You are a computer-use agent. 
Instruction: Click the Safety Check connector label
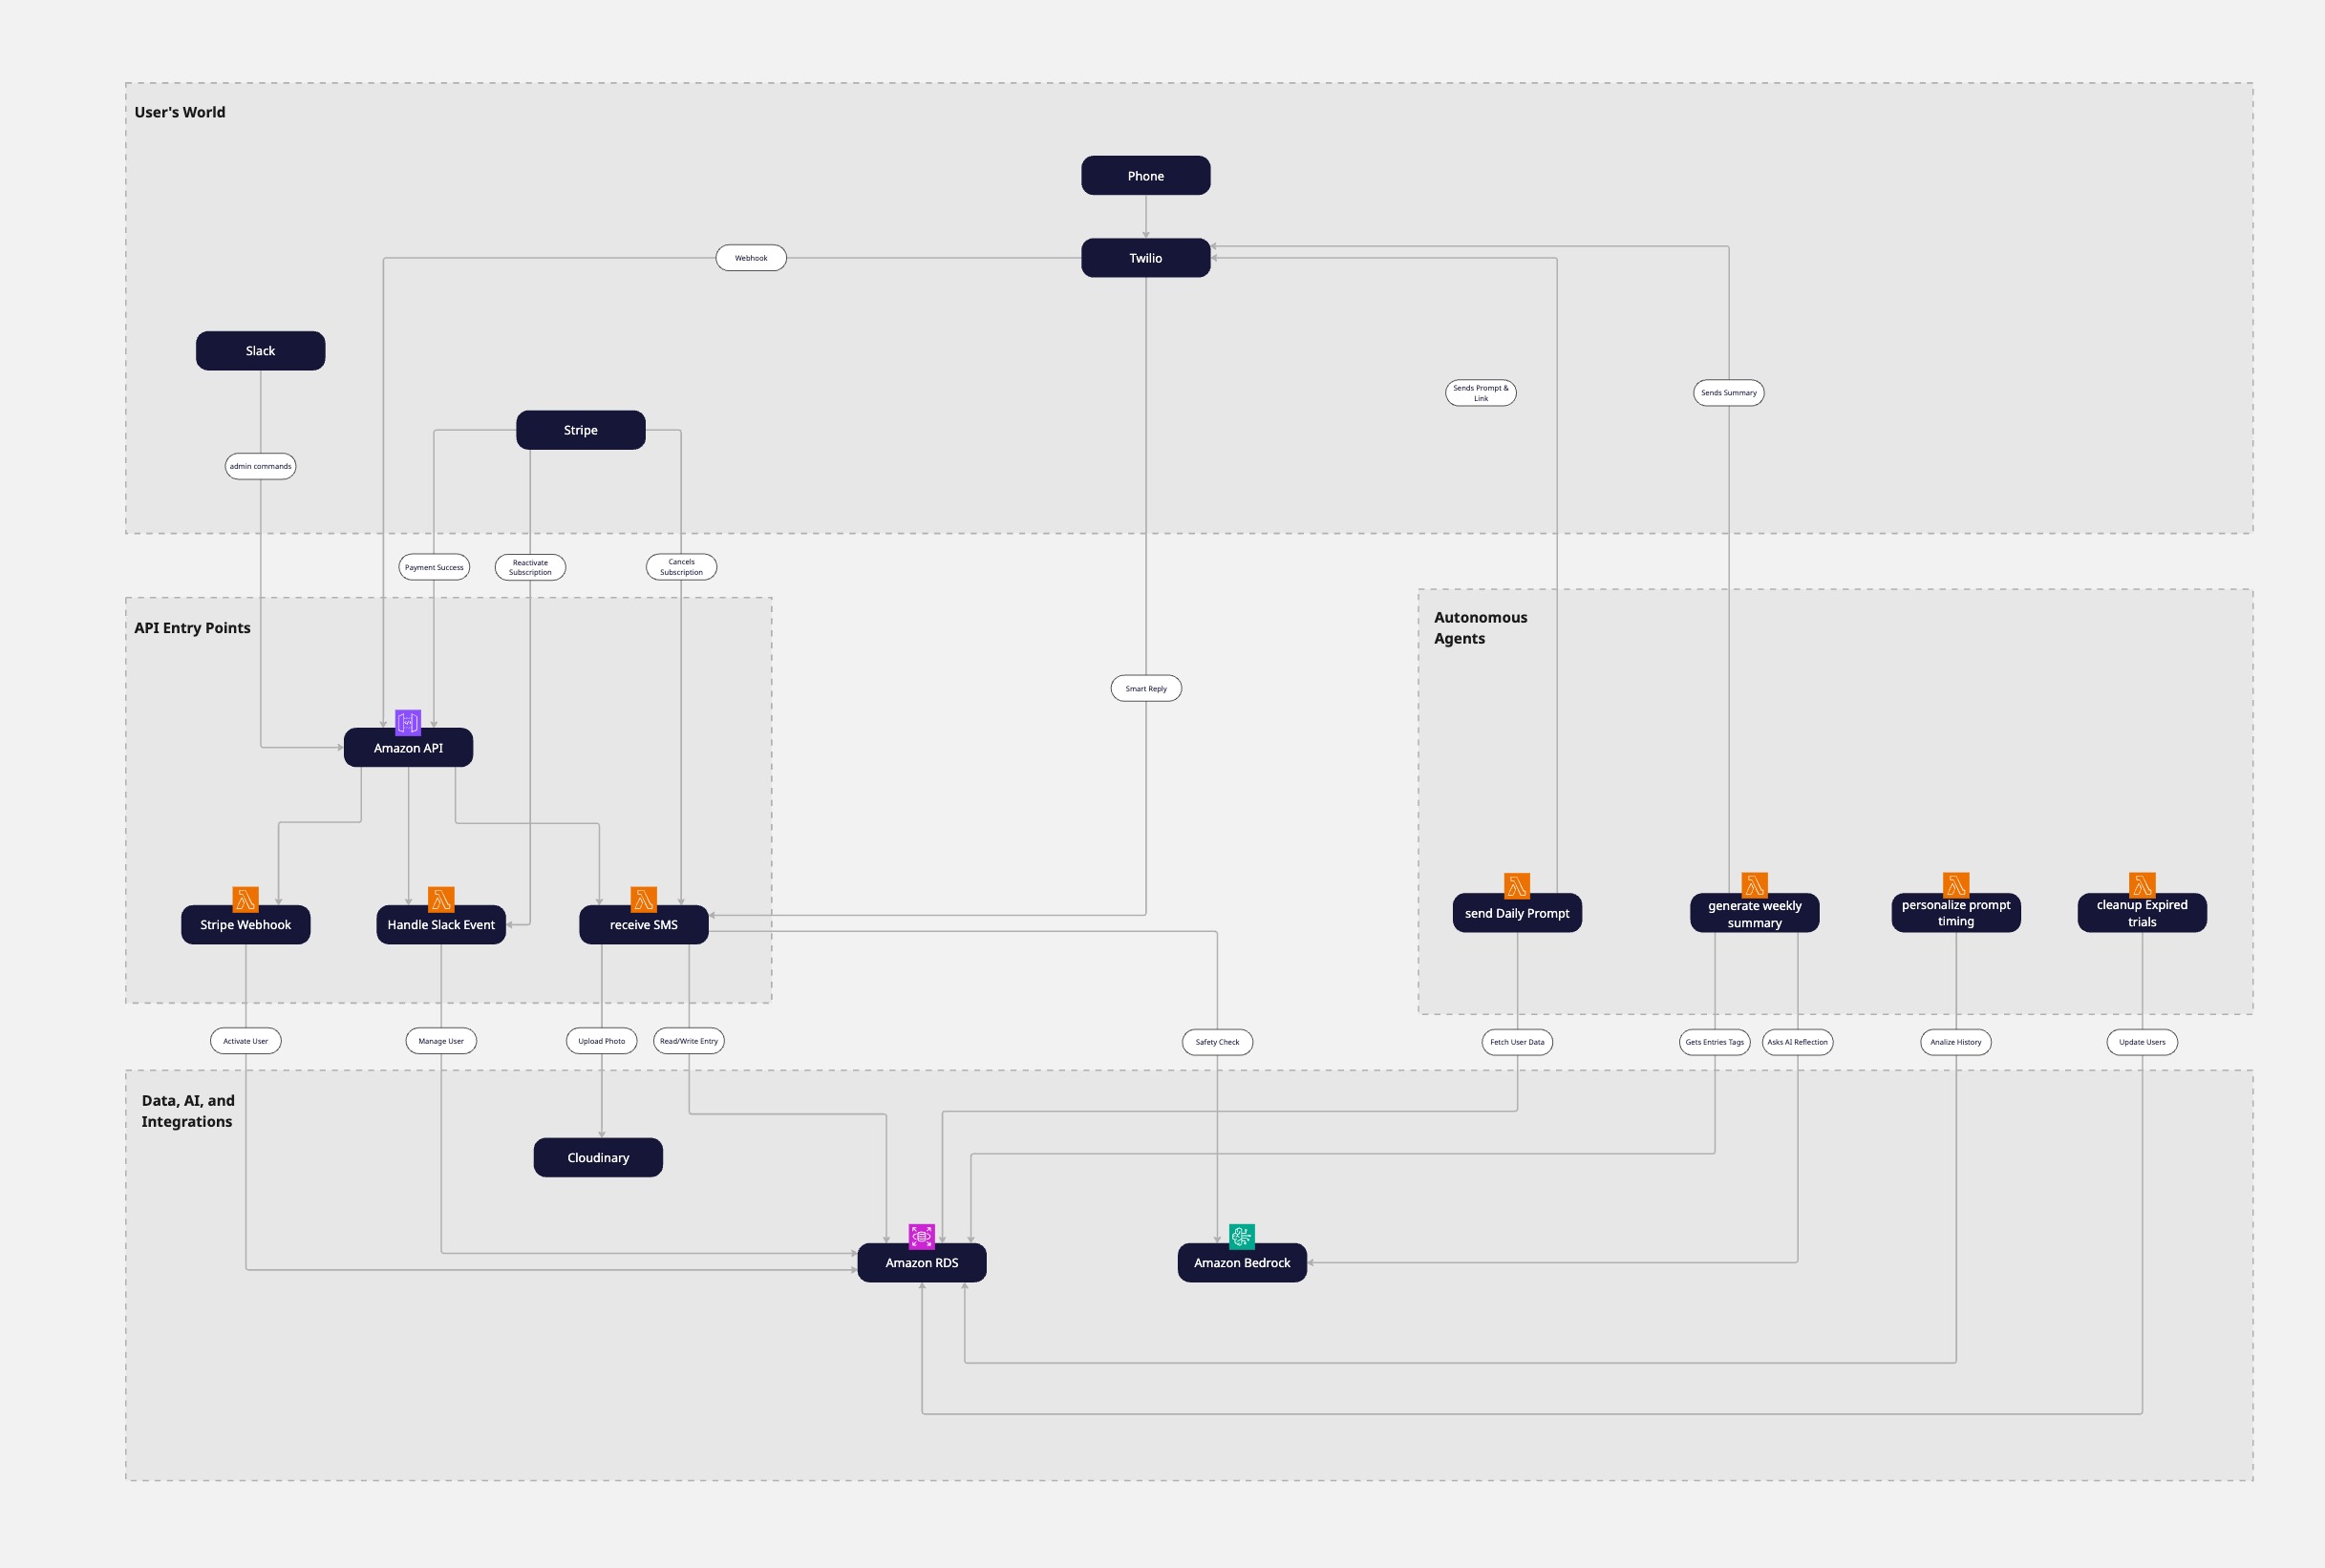(1217, 1042)
